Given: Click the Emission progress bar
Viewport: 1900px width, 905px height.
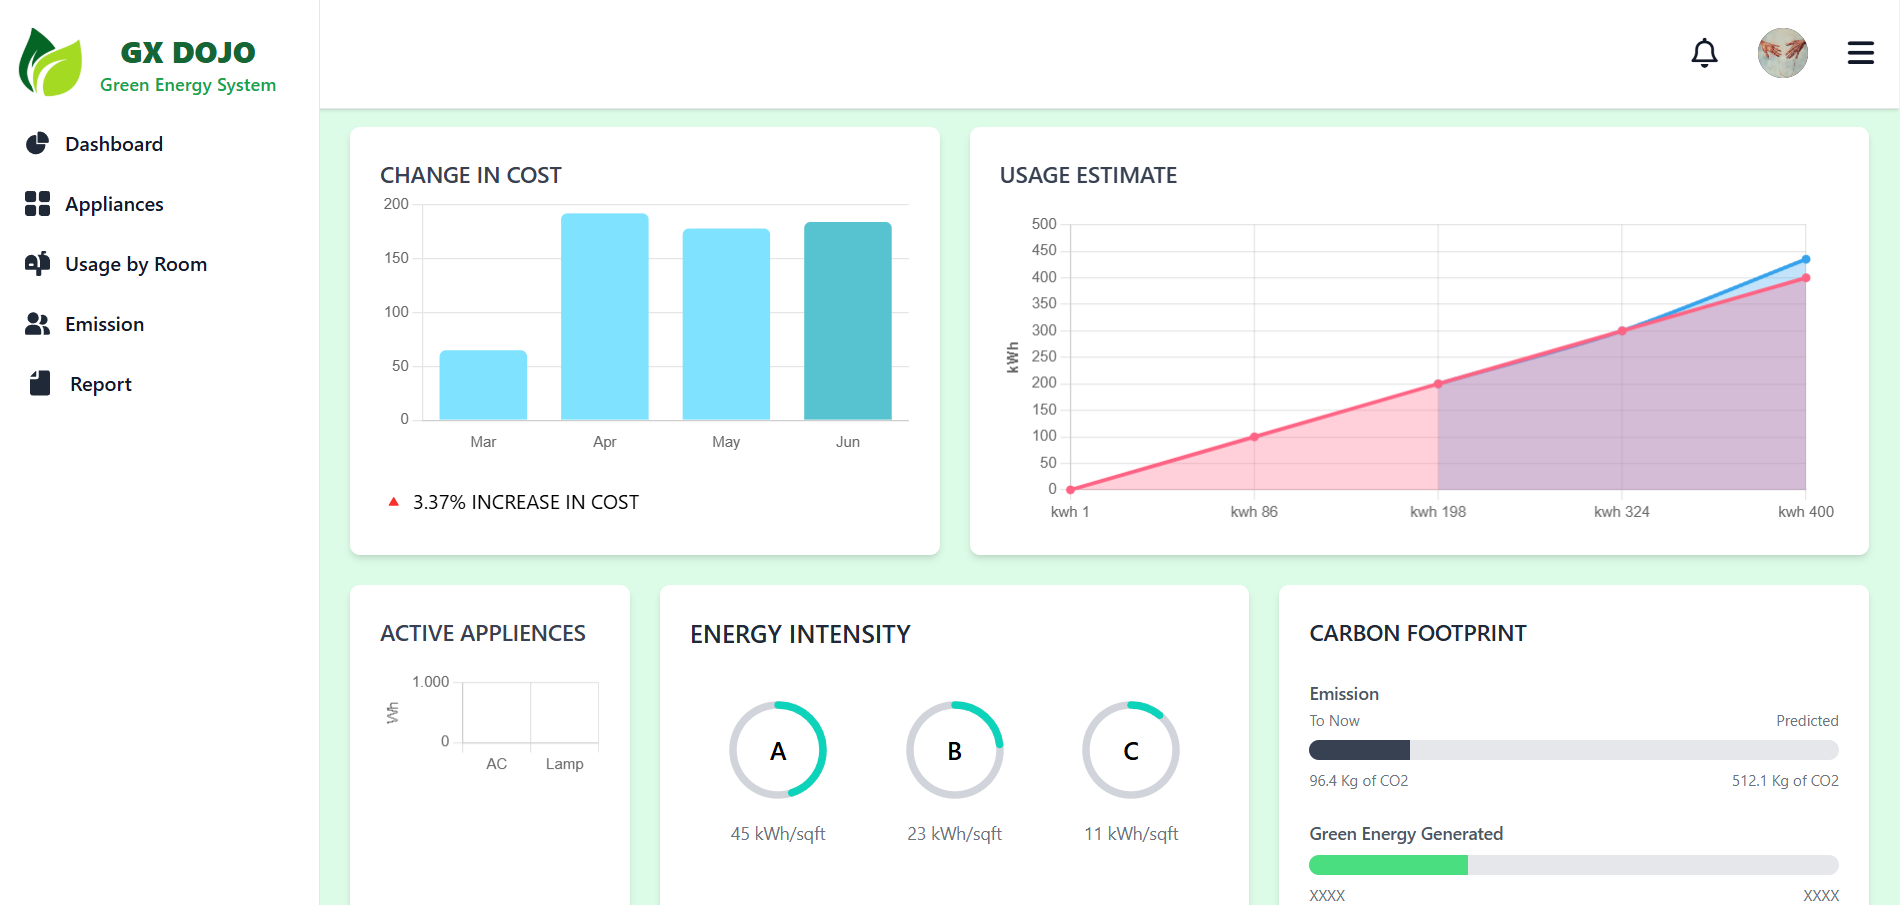Looking at the screenshot, I should click(x=1573, y=750).
